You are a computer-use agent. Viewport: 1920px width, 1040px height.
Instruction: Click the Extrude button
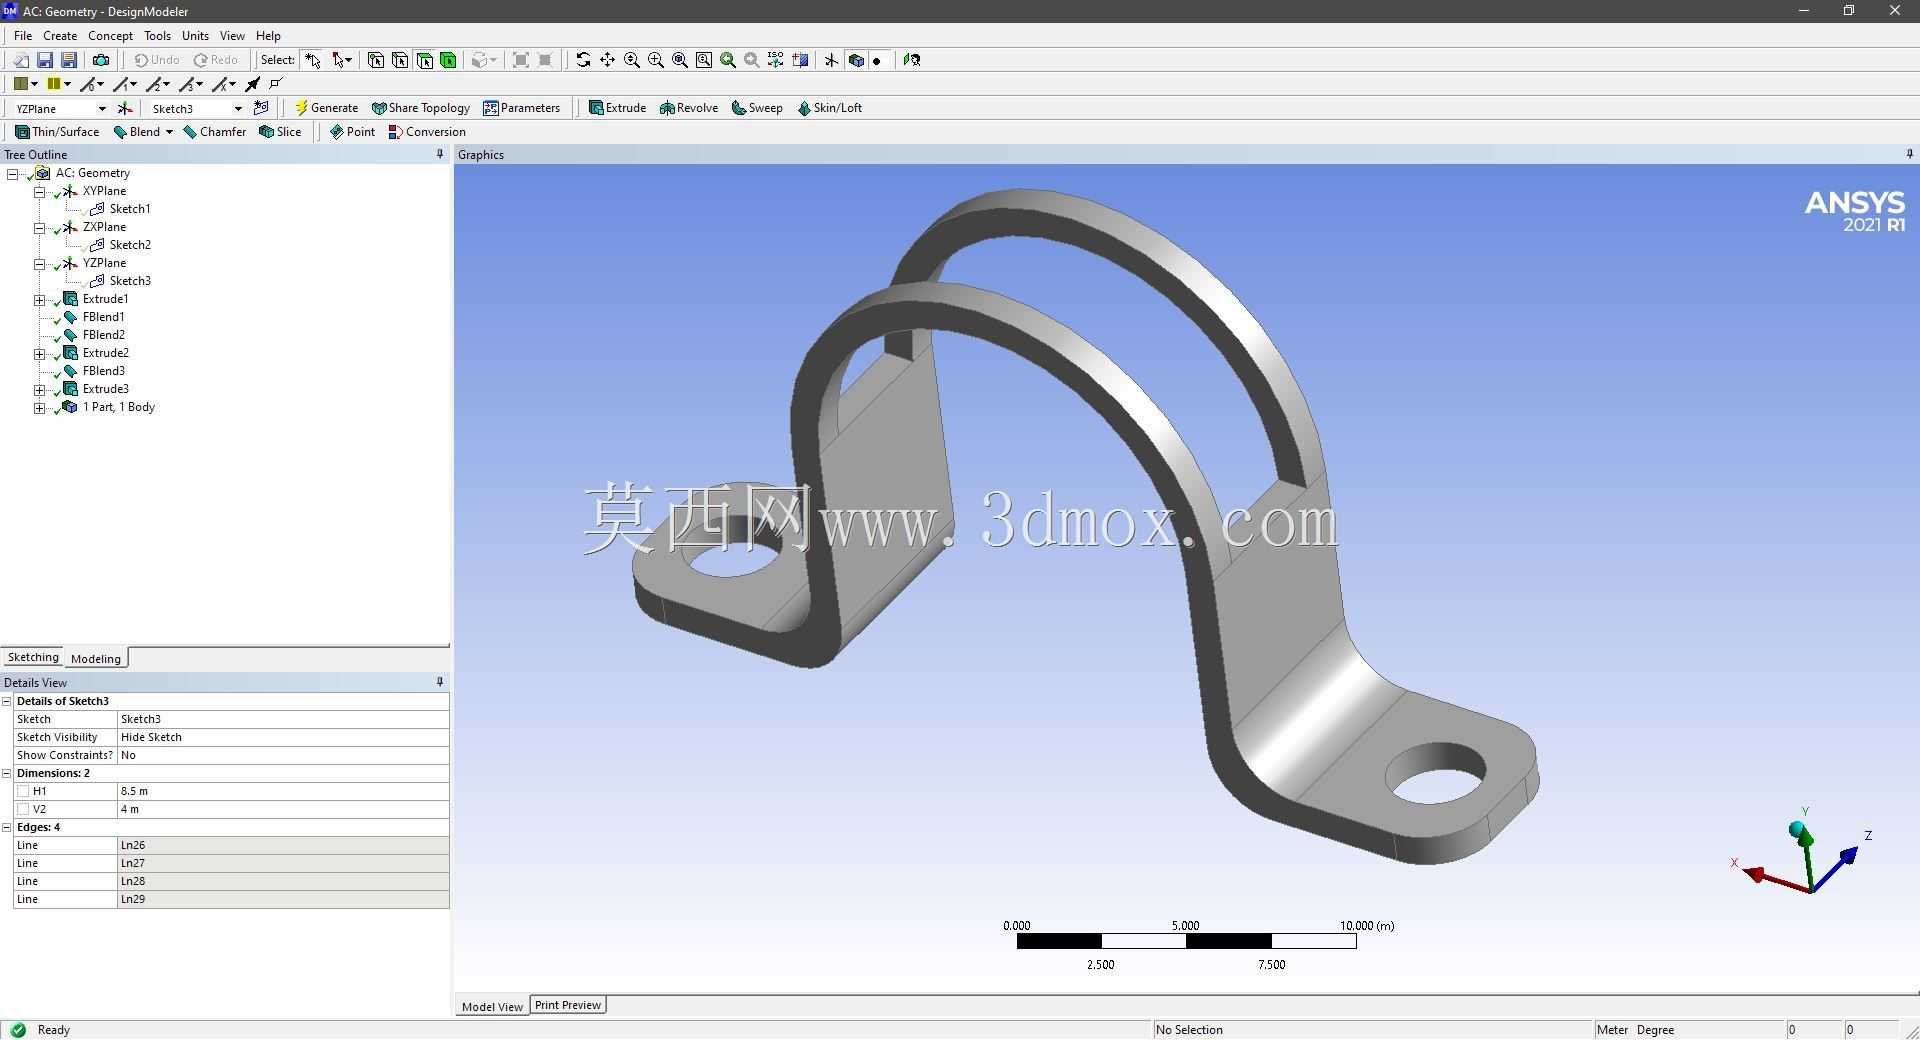617,108
